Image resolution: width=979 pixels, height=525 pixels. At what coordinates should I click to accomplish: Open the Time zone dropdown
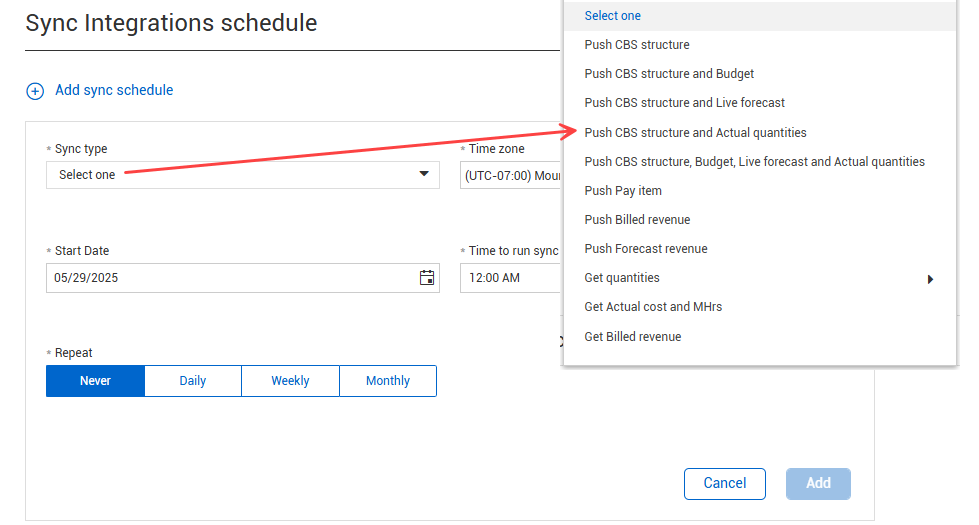click(x=510, y=175)
